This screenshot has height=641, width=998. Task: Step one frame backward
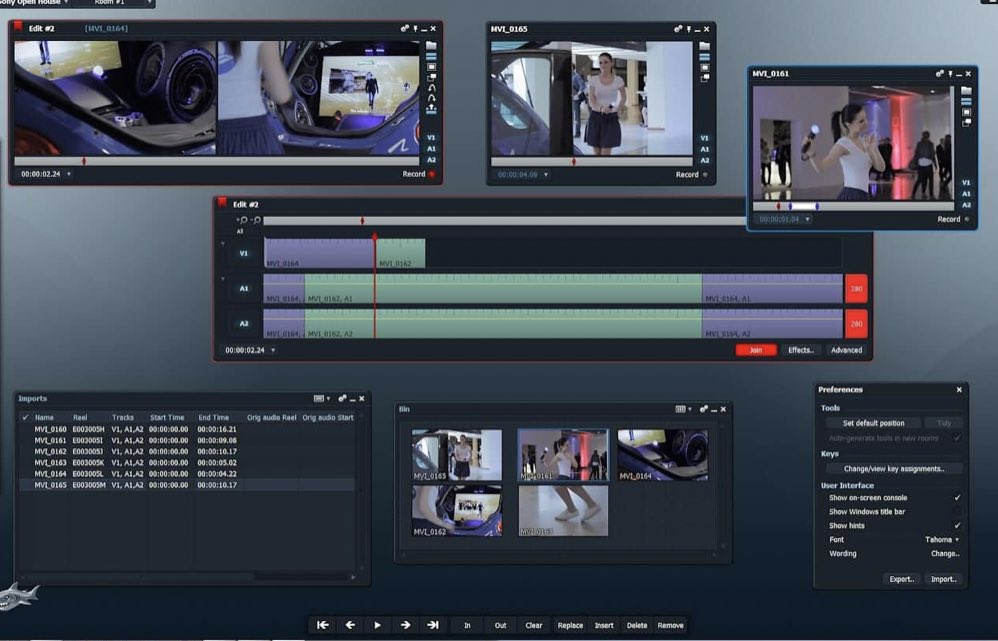click(350, 625)
